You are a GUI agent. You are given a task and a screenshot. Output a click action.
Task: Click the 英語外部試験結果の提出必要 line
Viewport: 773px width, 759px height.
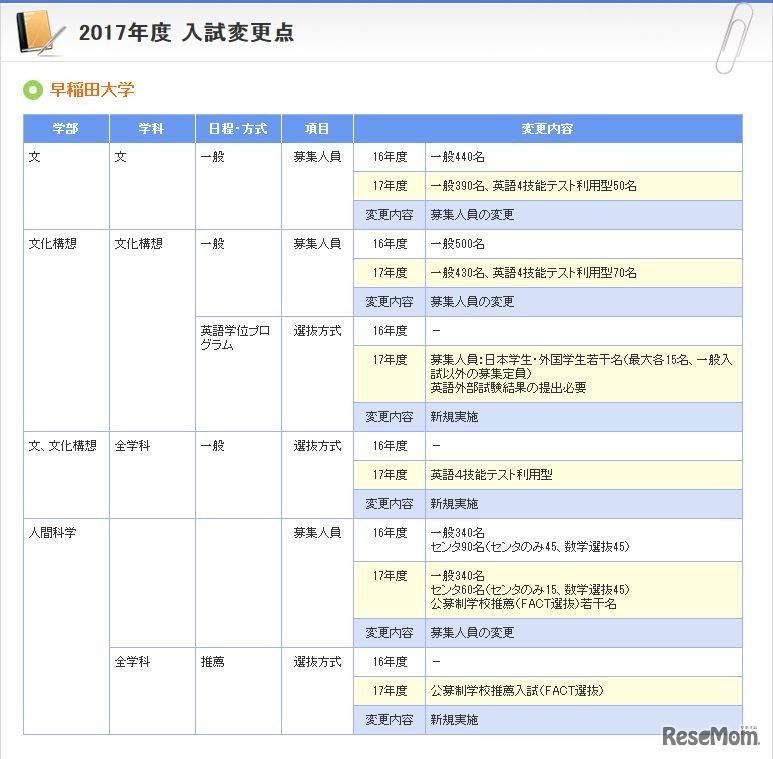tap(508, 388)
